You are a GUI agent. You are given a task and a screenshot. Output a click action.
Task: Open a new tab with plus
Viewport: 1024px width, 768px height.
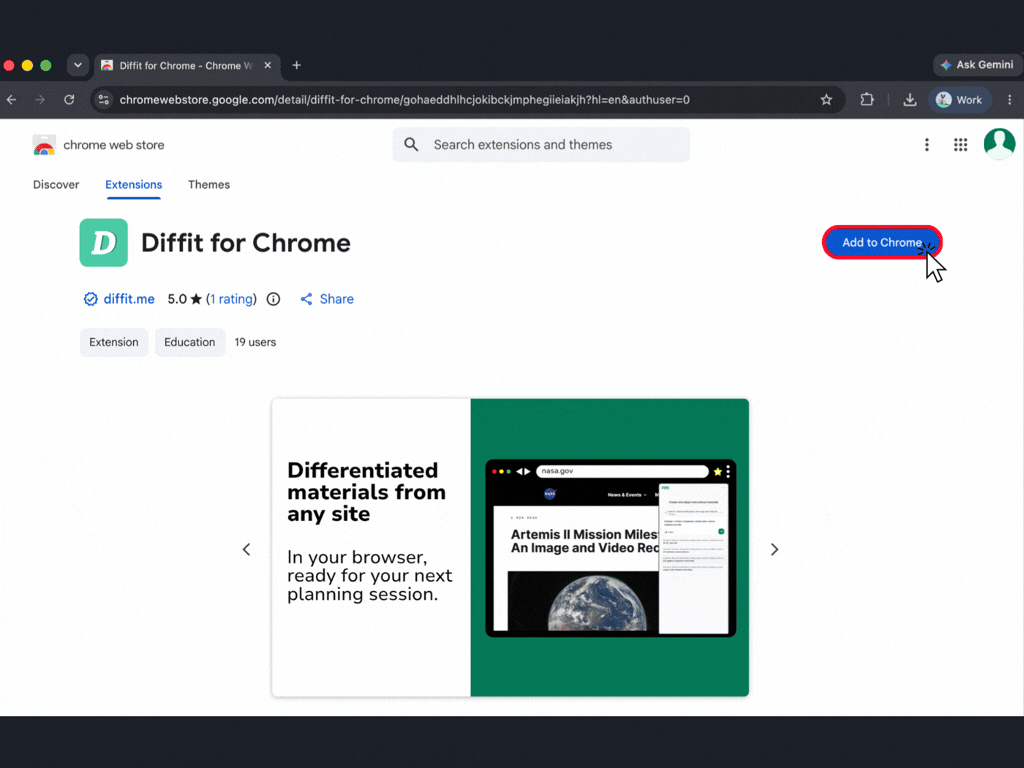(296, 65)
